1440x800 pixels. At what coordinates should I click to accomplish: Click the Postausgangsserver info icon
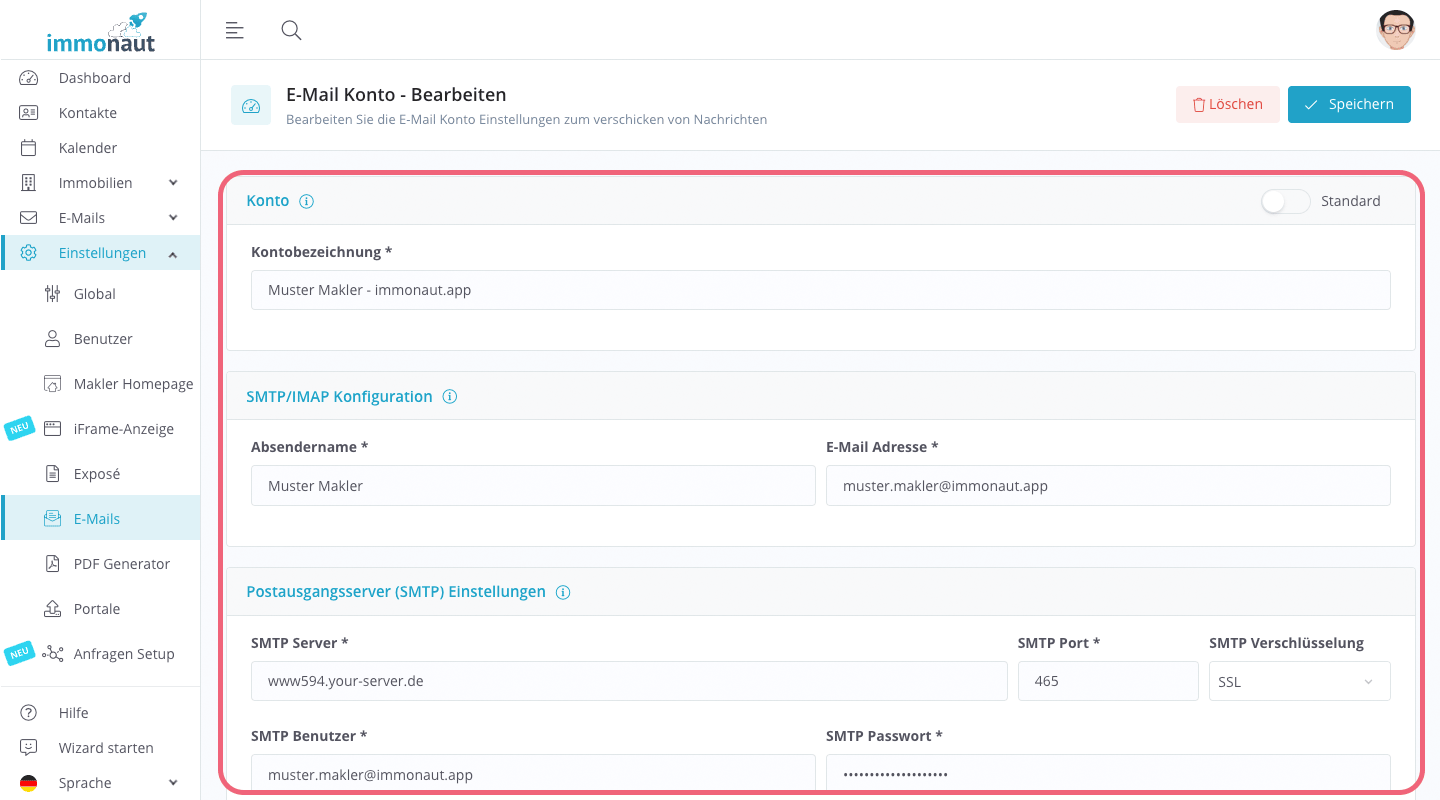563,592
